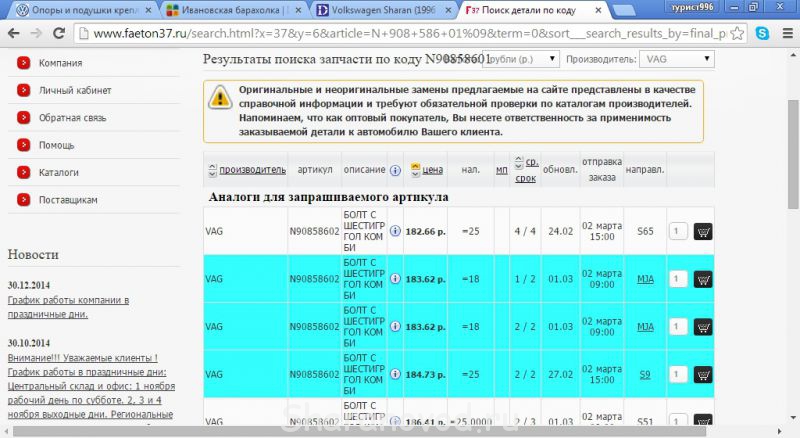Switch to the Volkswagen Sharan browser tab
The width and height of the screenshot is (800, 438).
point(380,9)
